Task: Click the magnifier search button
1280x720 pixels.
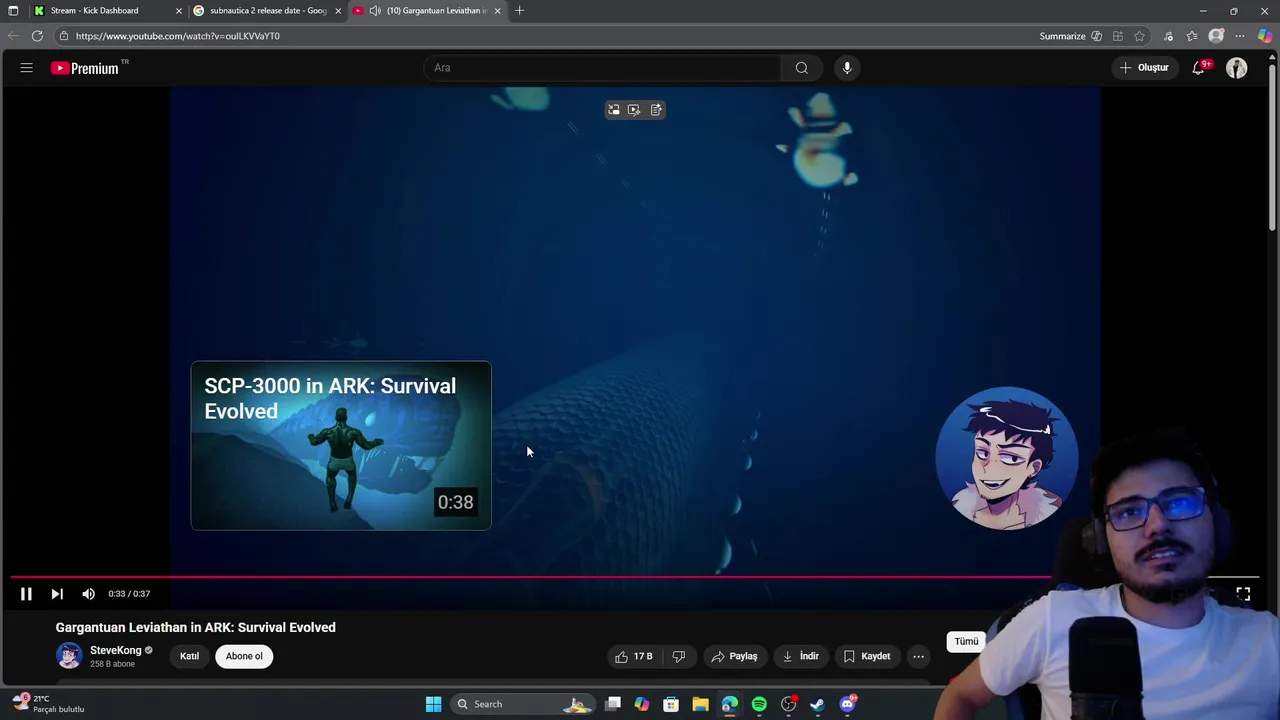Action: 801,68
